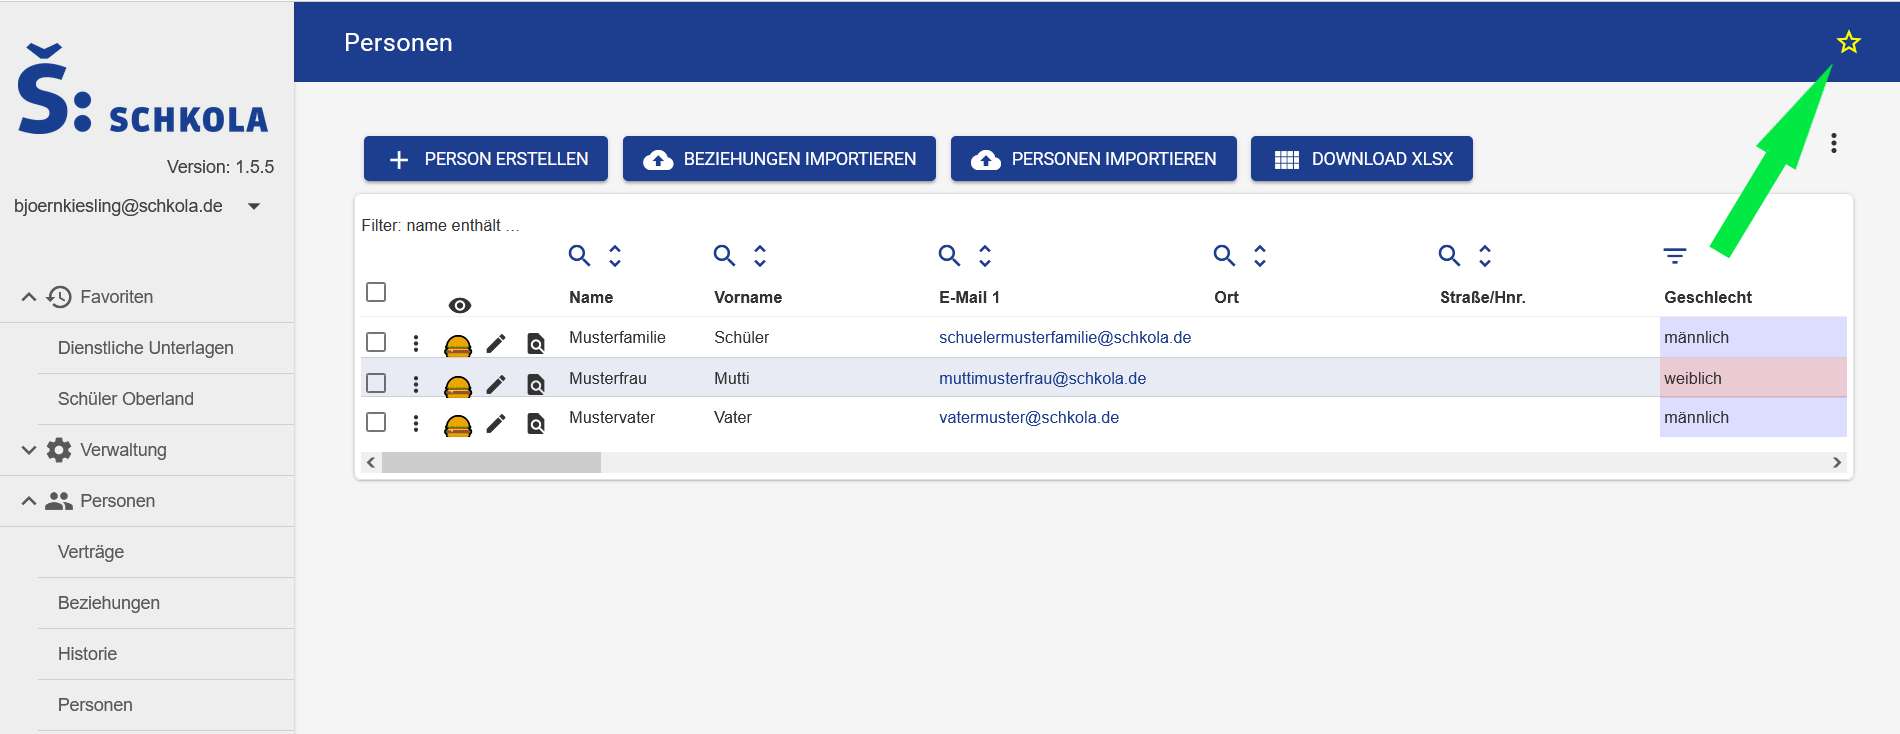Viewport: 1900px width, 734px height.
Task: Click the search icon above Vorname column
Action: pos(724,255)
